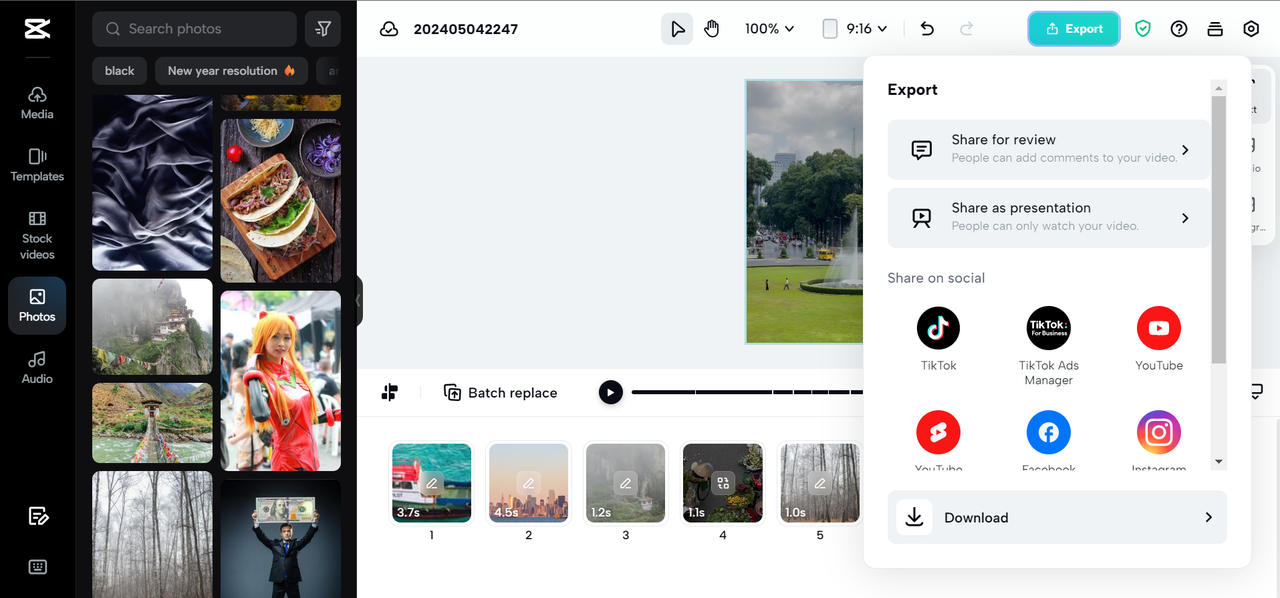
Task: Click the project name 202405042247
Action: tap(466, 29)
